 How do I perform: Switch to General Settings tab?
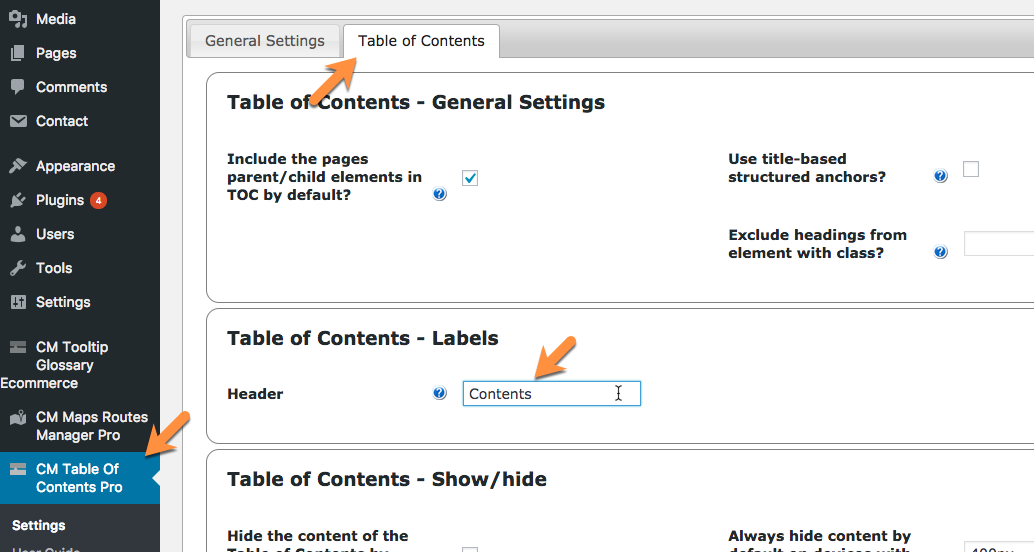[x=264, y=41]
